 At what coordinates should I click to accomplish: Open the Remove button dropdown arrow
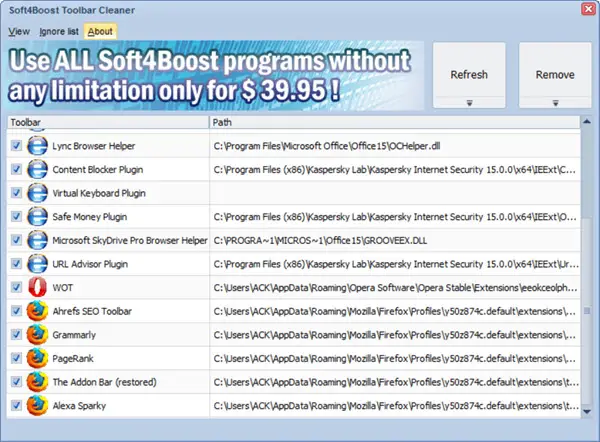[555, 103]
